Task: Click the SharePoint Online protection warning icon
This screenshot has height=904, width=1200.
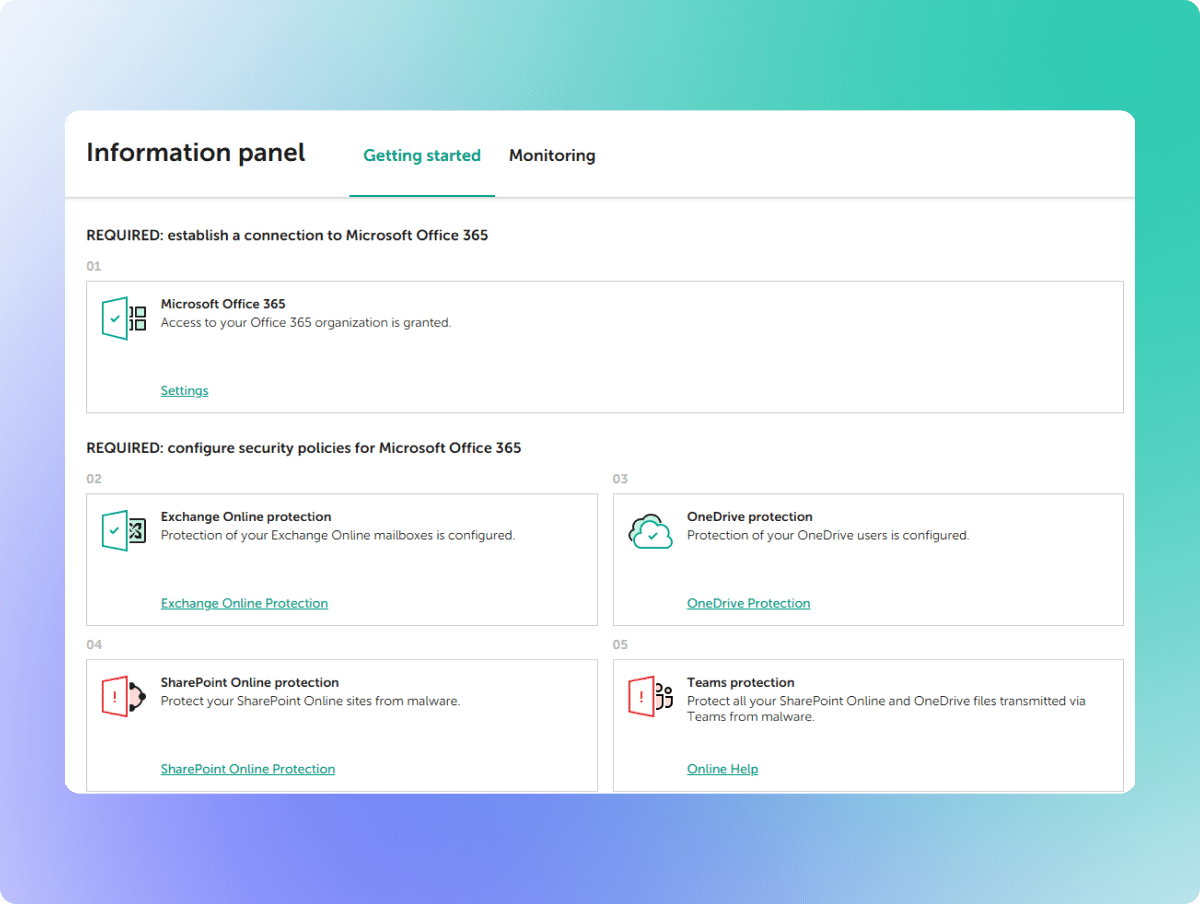Action: point(124,697)
